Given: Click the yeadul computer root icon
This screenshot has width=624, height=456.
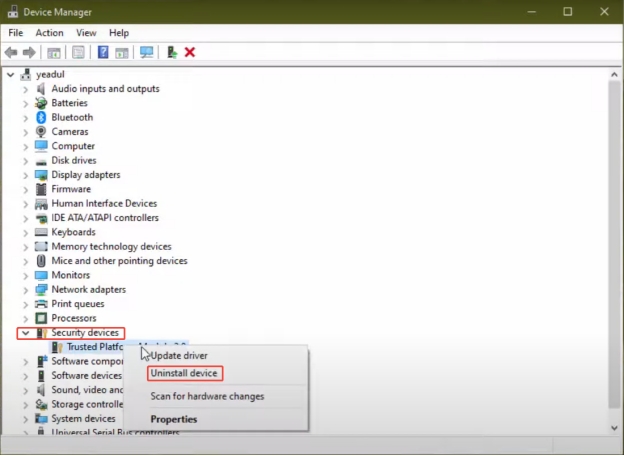Looking at the screenshot, I should point(26,74).
